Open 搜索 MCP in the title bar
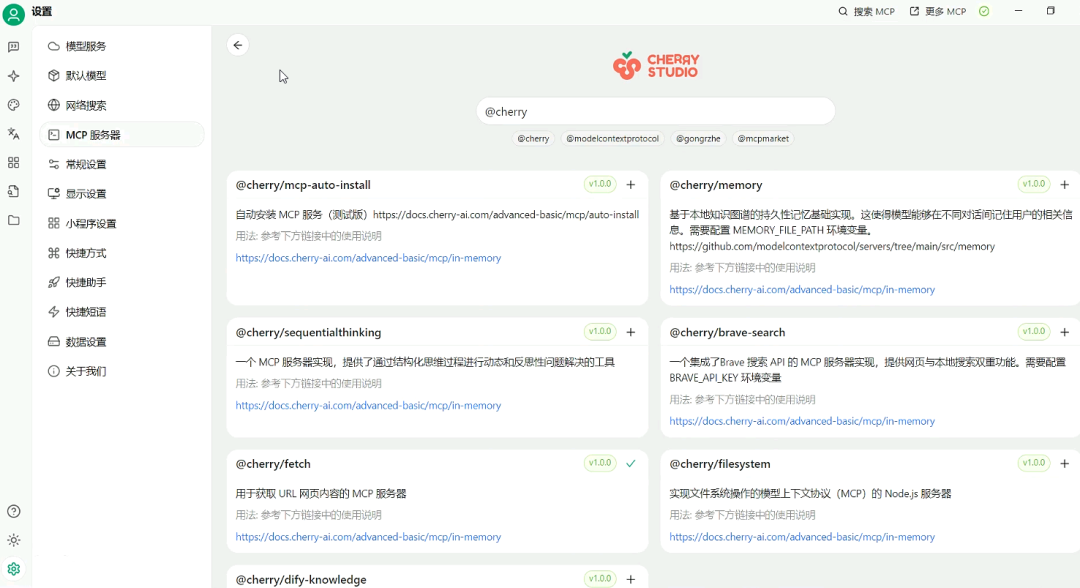Viewport: 1080px width, 588px height. click(x=866, y=11)
